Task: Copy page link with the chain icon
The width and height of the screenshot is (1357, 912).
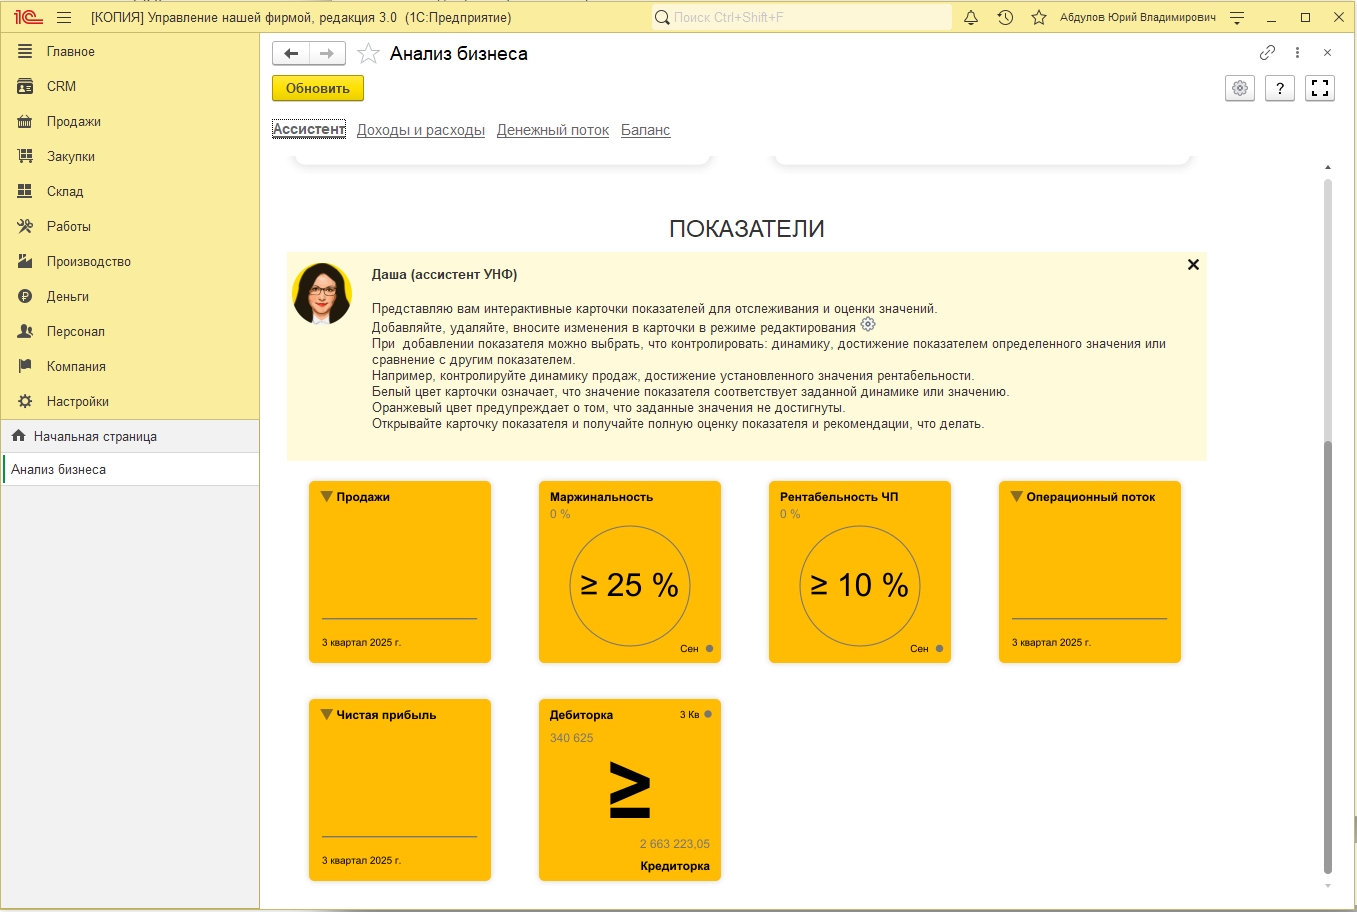Action: (x=1267, y=53)
